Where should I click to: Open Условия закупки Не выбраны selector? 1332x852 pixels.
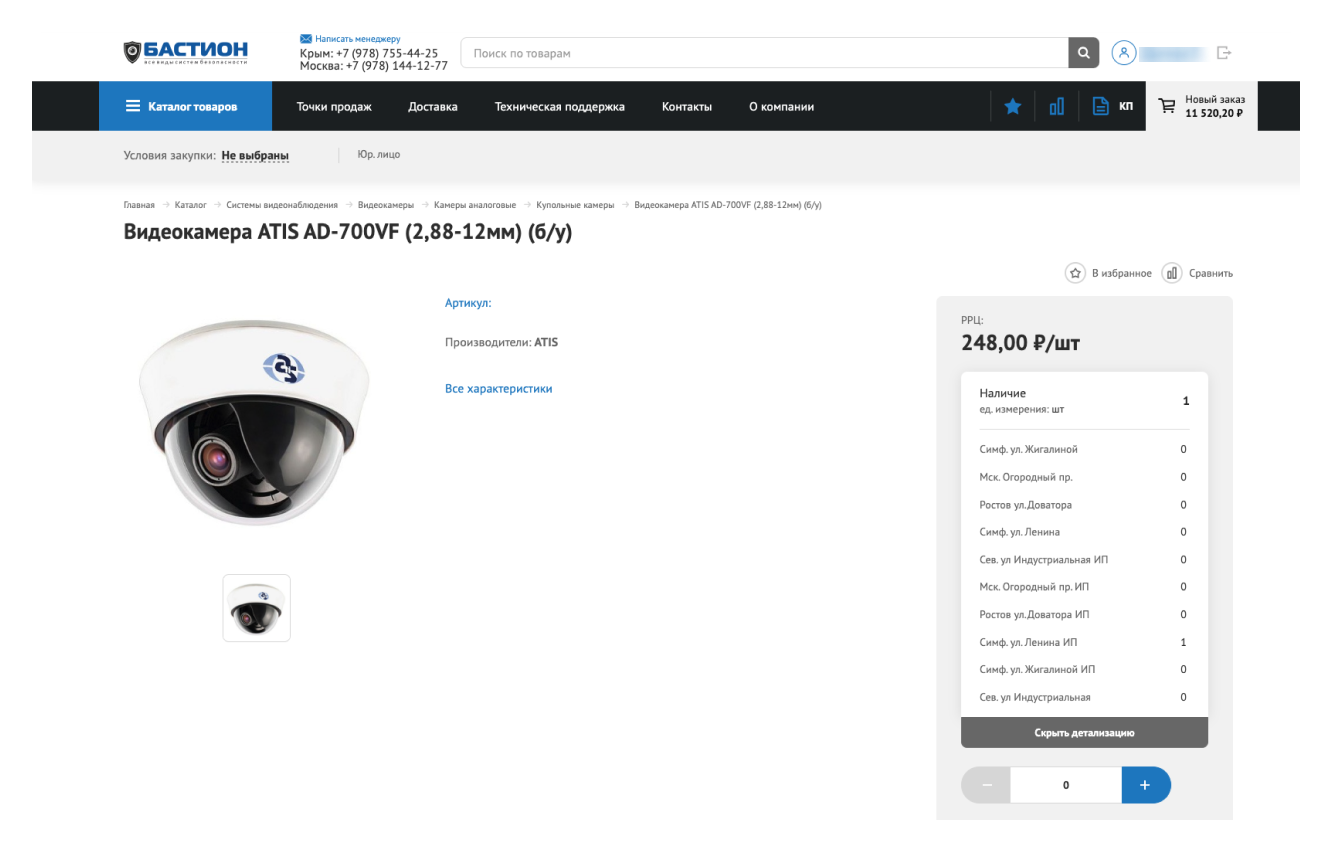[255, 156]
